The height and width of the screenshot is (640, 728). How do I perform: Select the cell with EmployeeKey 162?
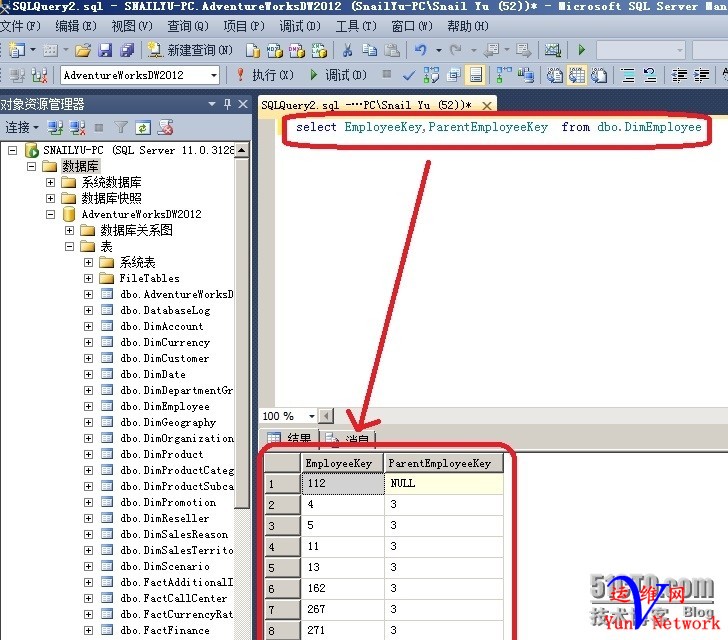(x=342, y=588)
